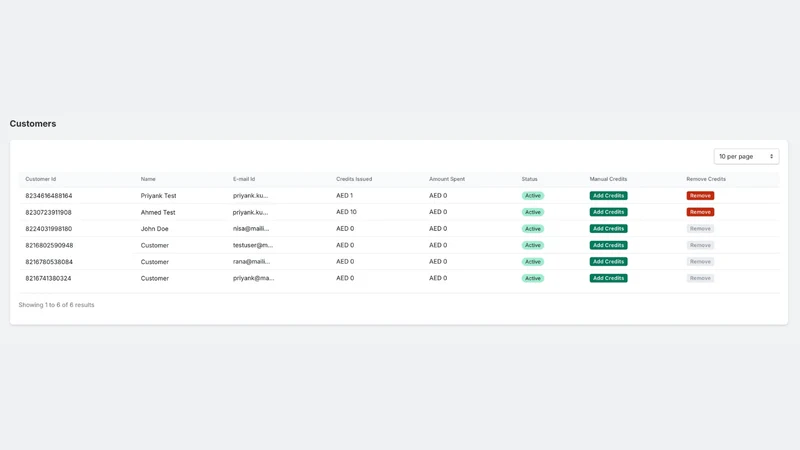The image size is (800, 450).
Task: Click the Name column header
Action: 148,179
